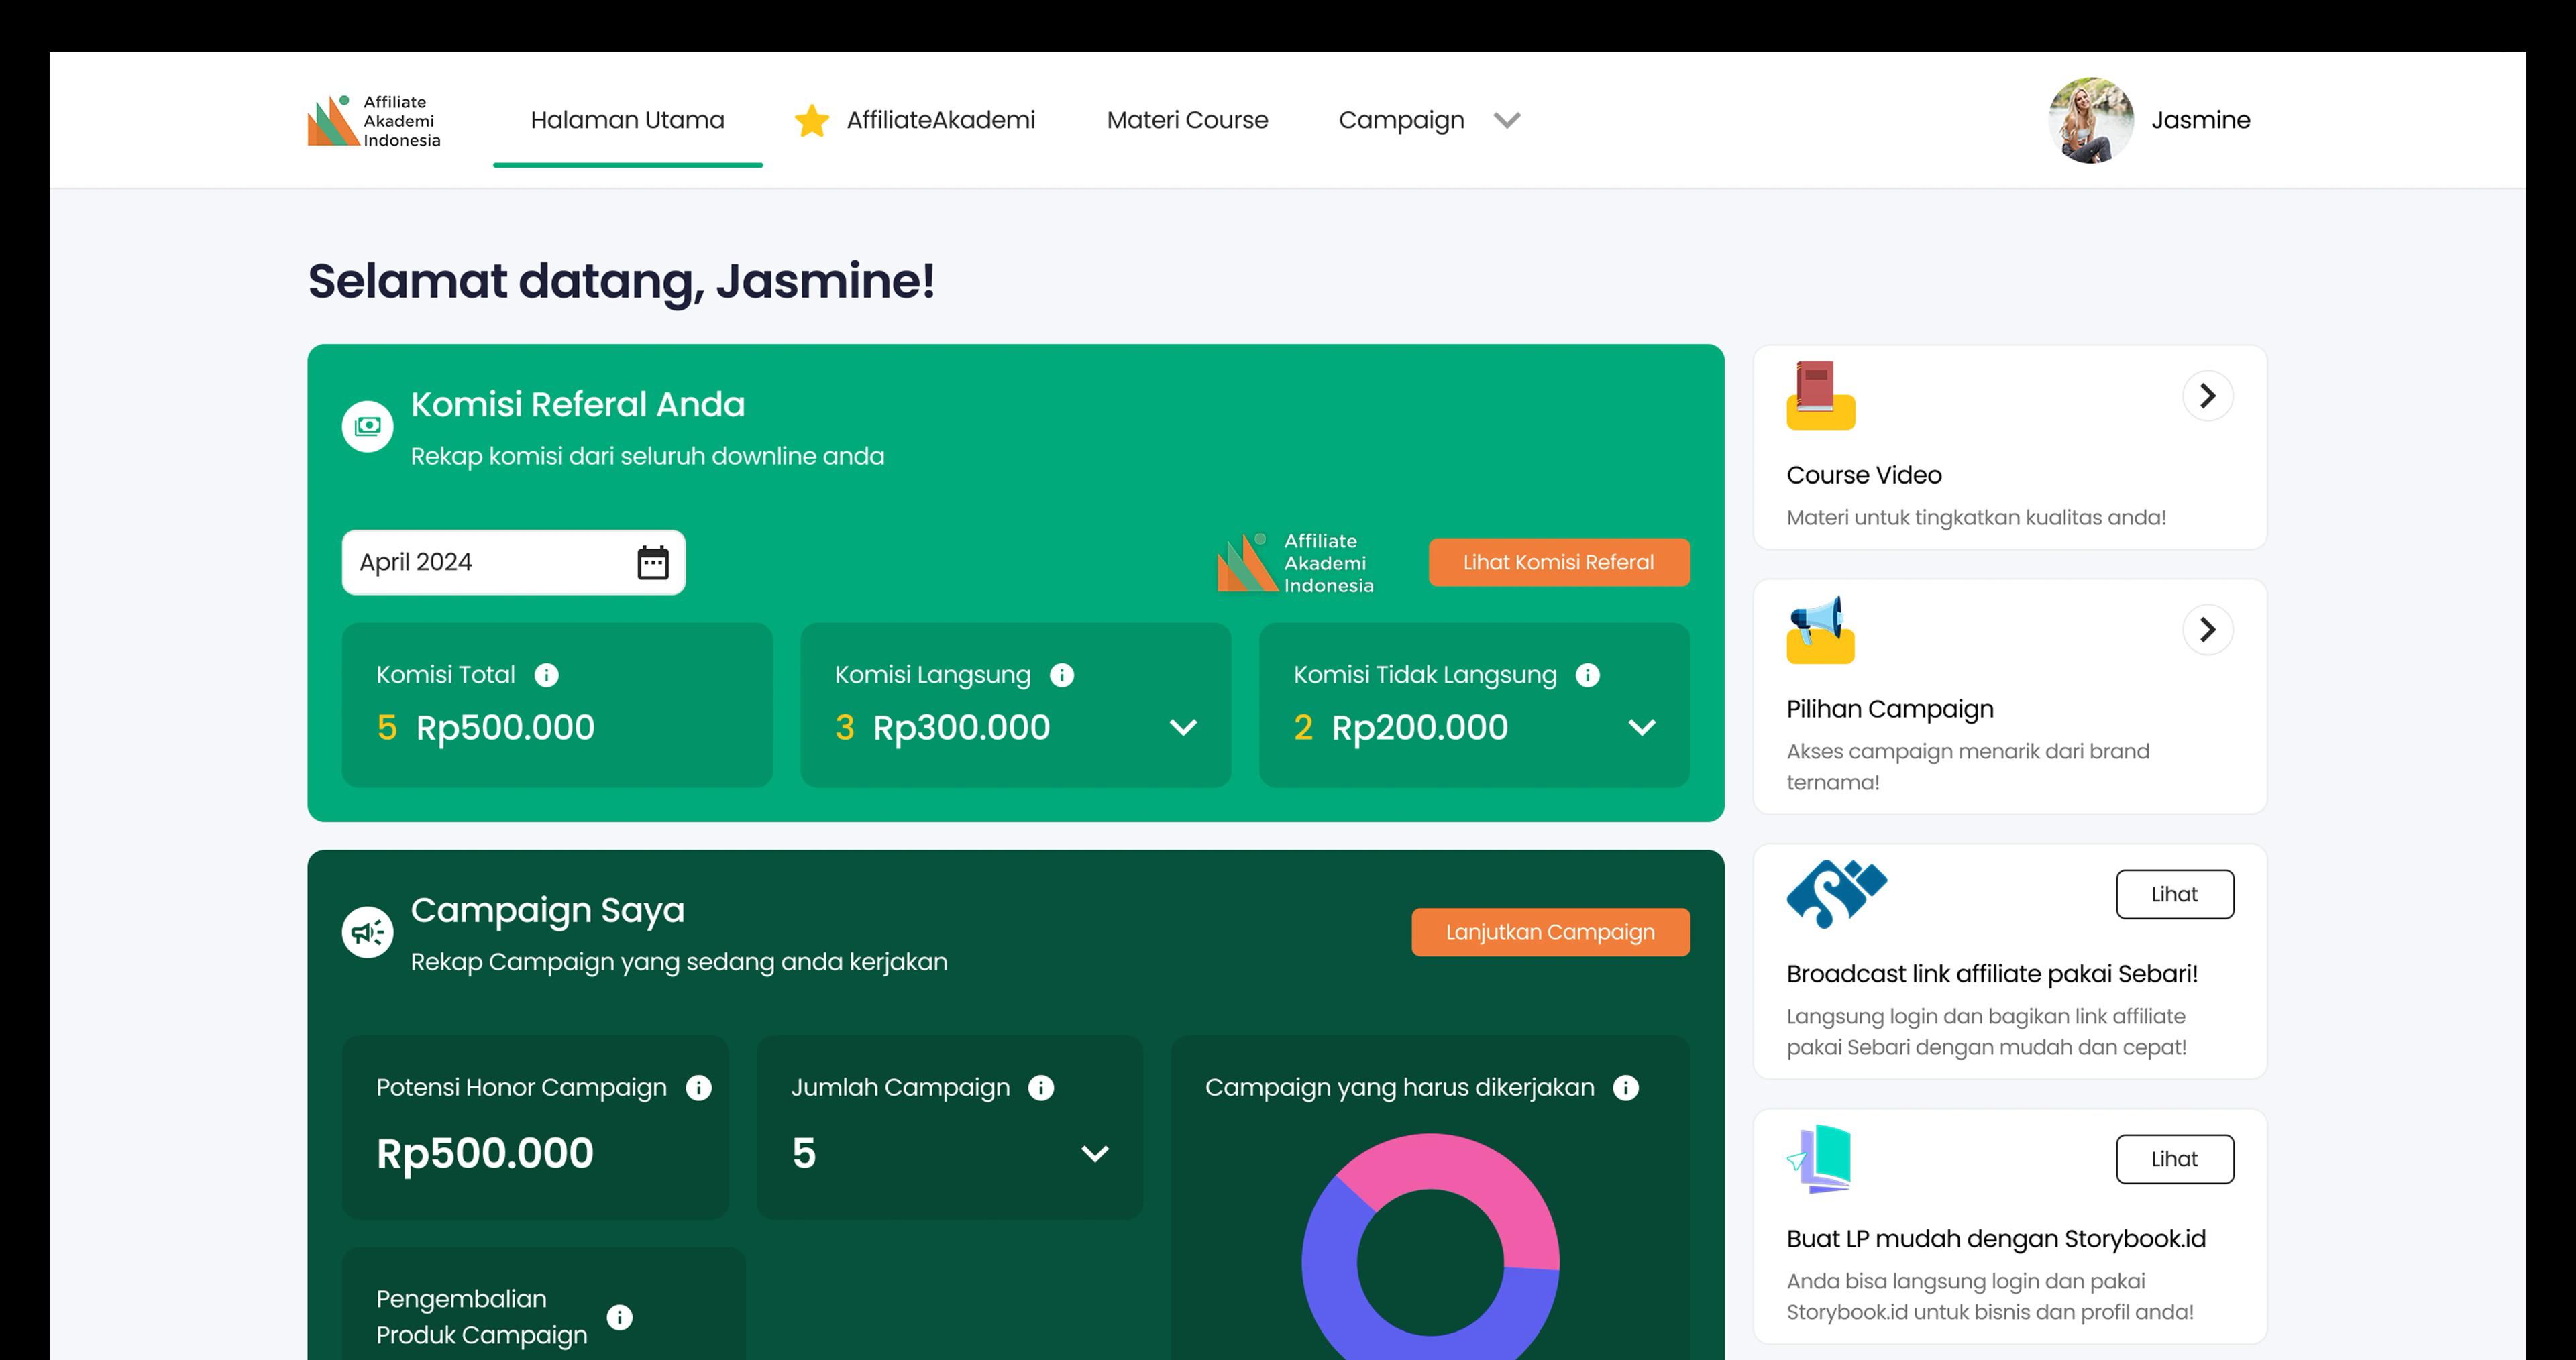Click the Sebari logo icon

pos(1837,894)
